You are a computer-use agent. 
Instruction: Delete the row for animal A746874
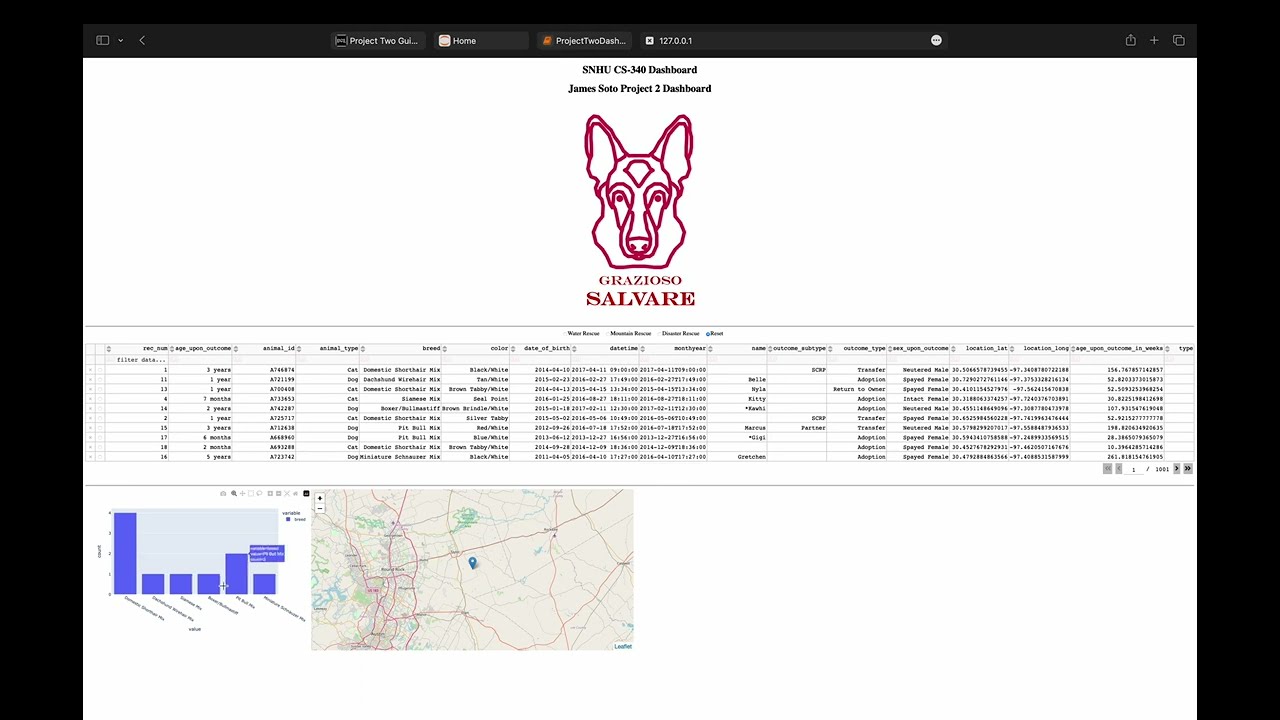90,370
